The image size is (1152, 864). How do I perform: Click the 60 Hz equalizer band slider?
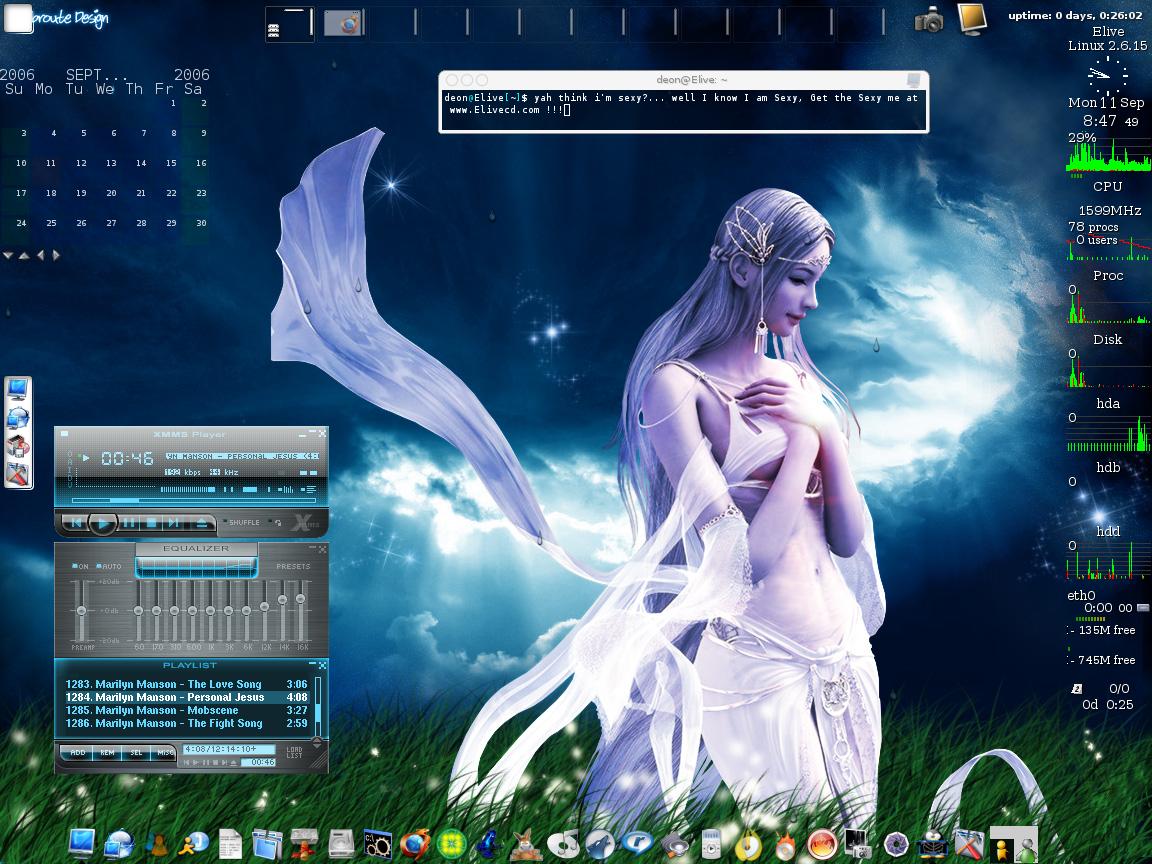(x=139, y=611)
